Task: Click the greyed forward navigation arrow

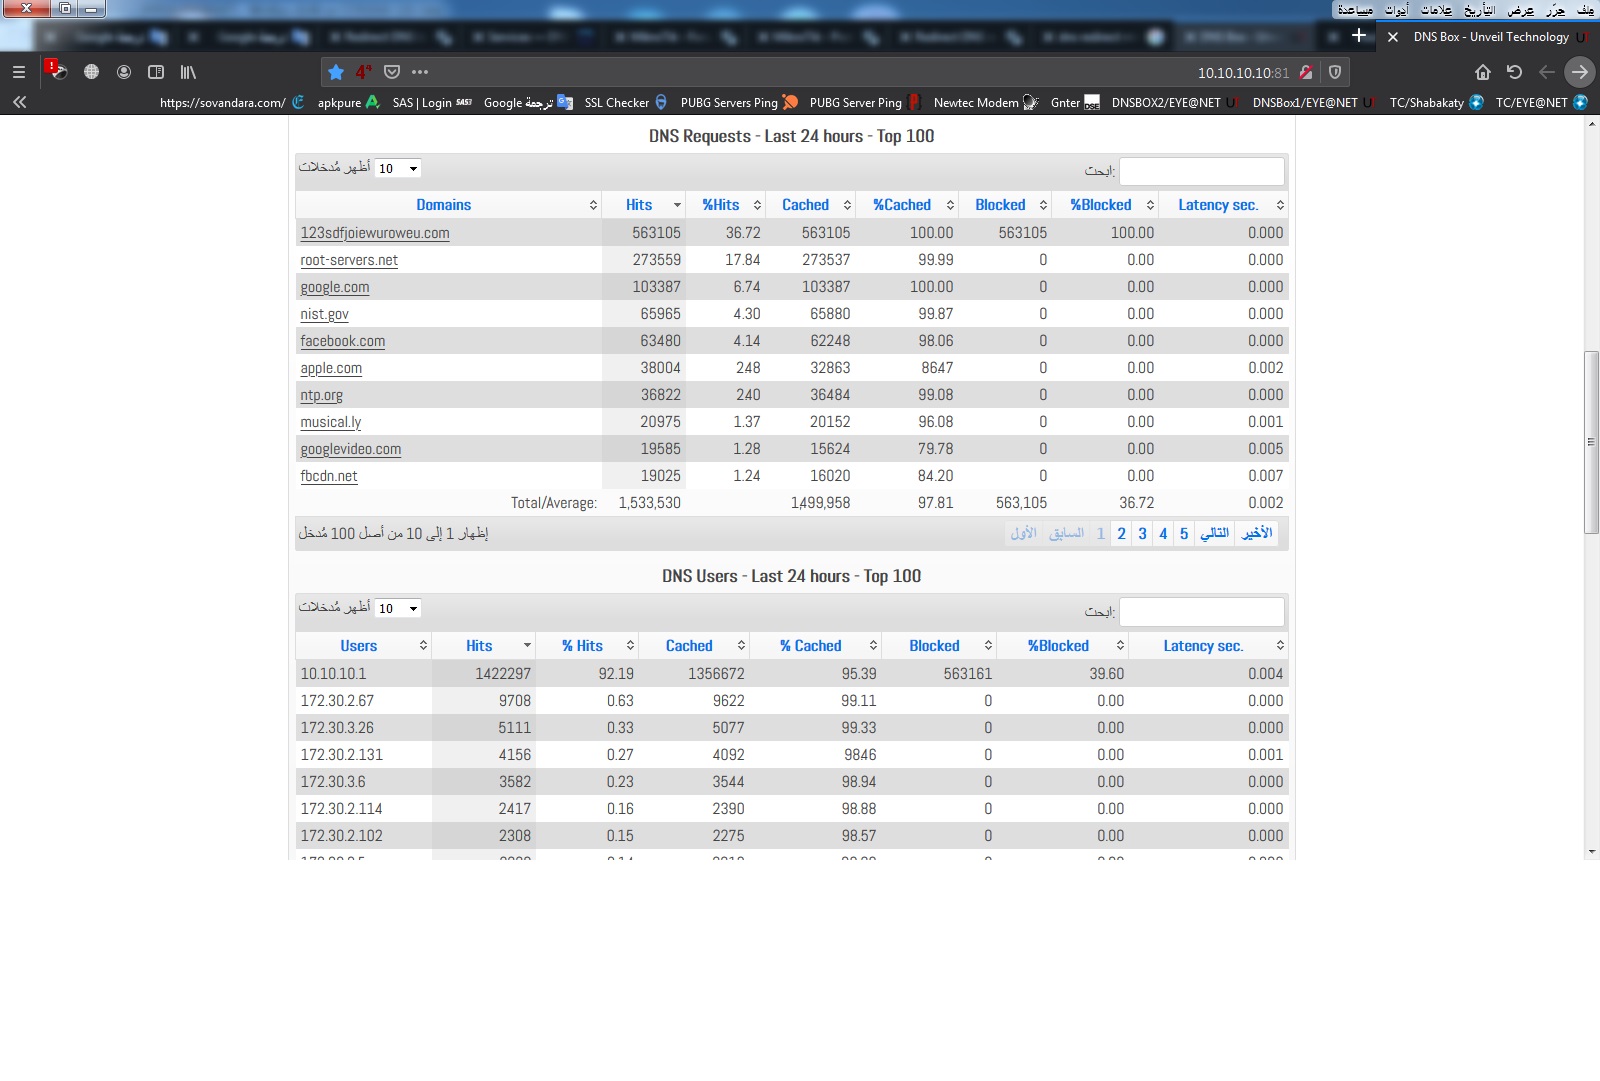Action: (1547, 72)
